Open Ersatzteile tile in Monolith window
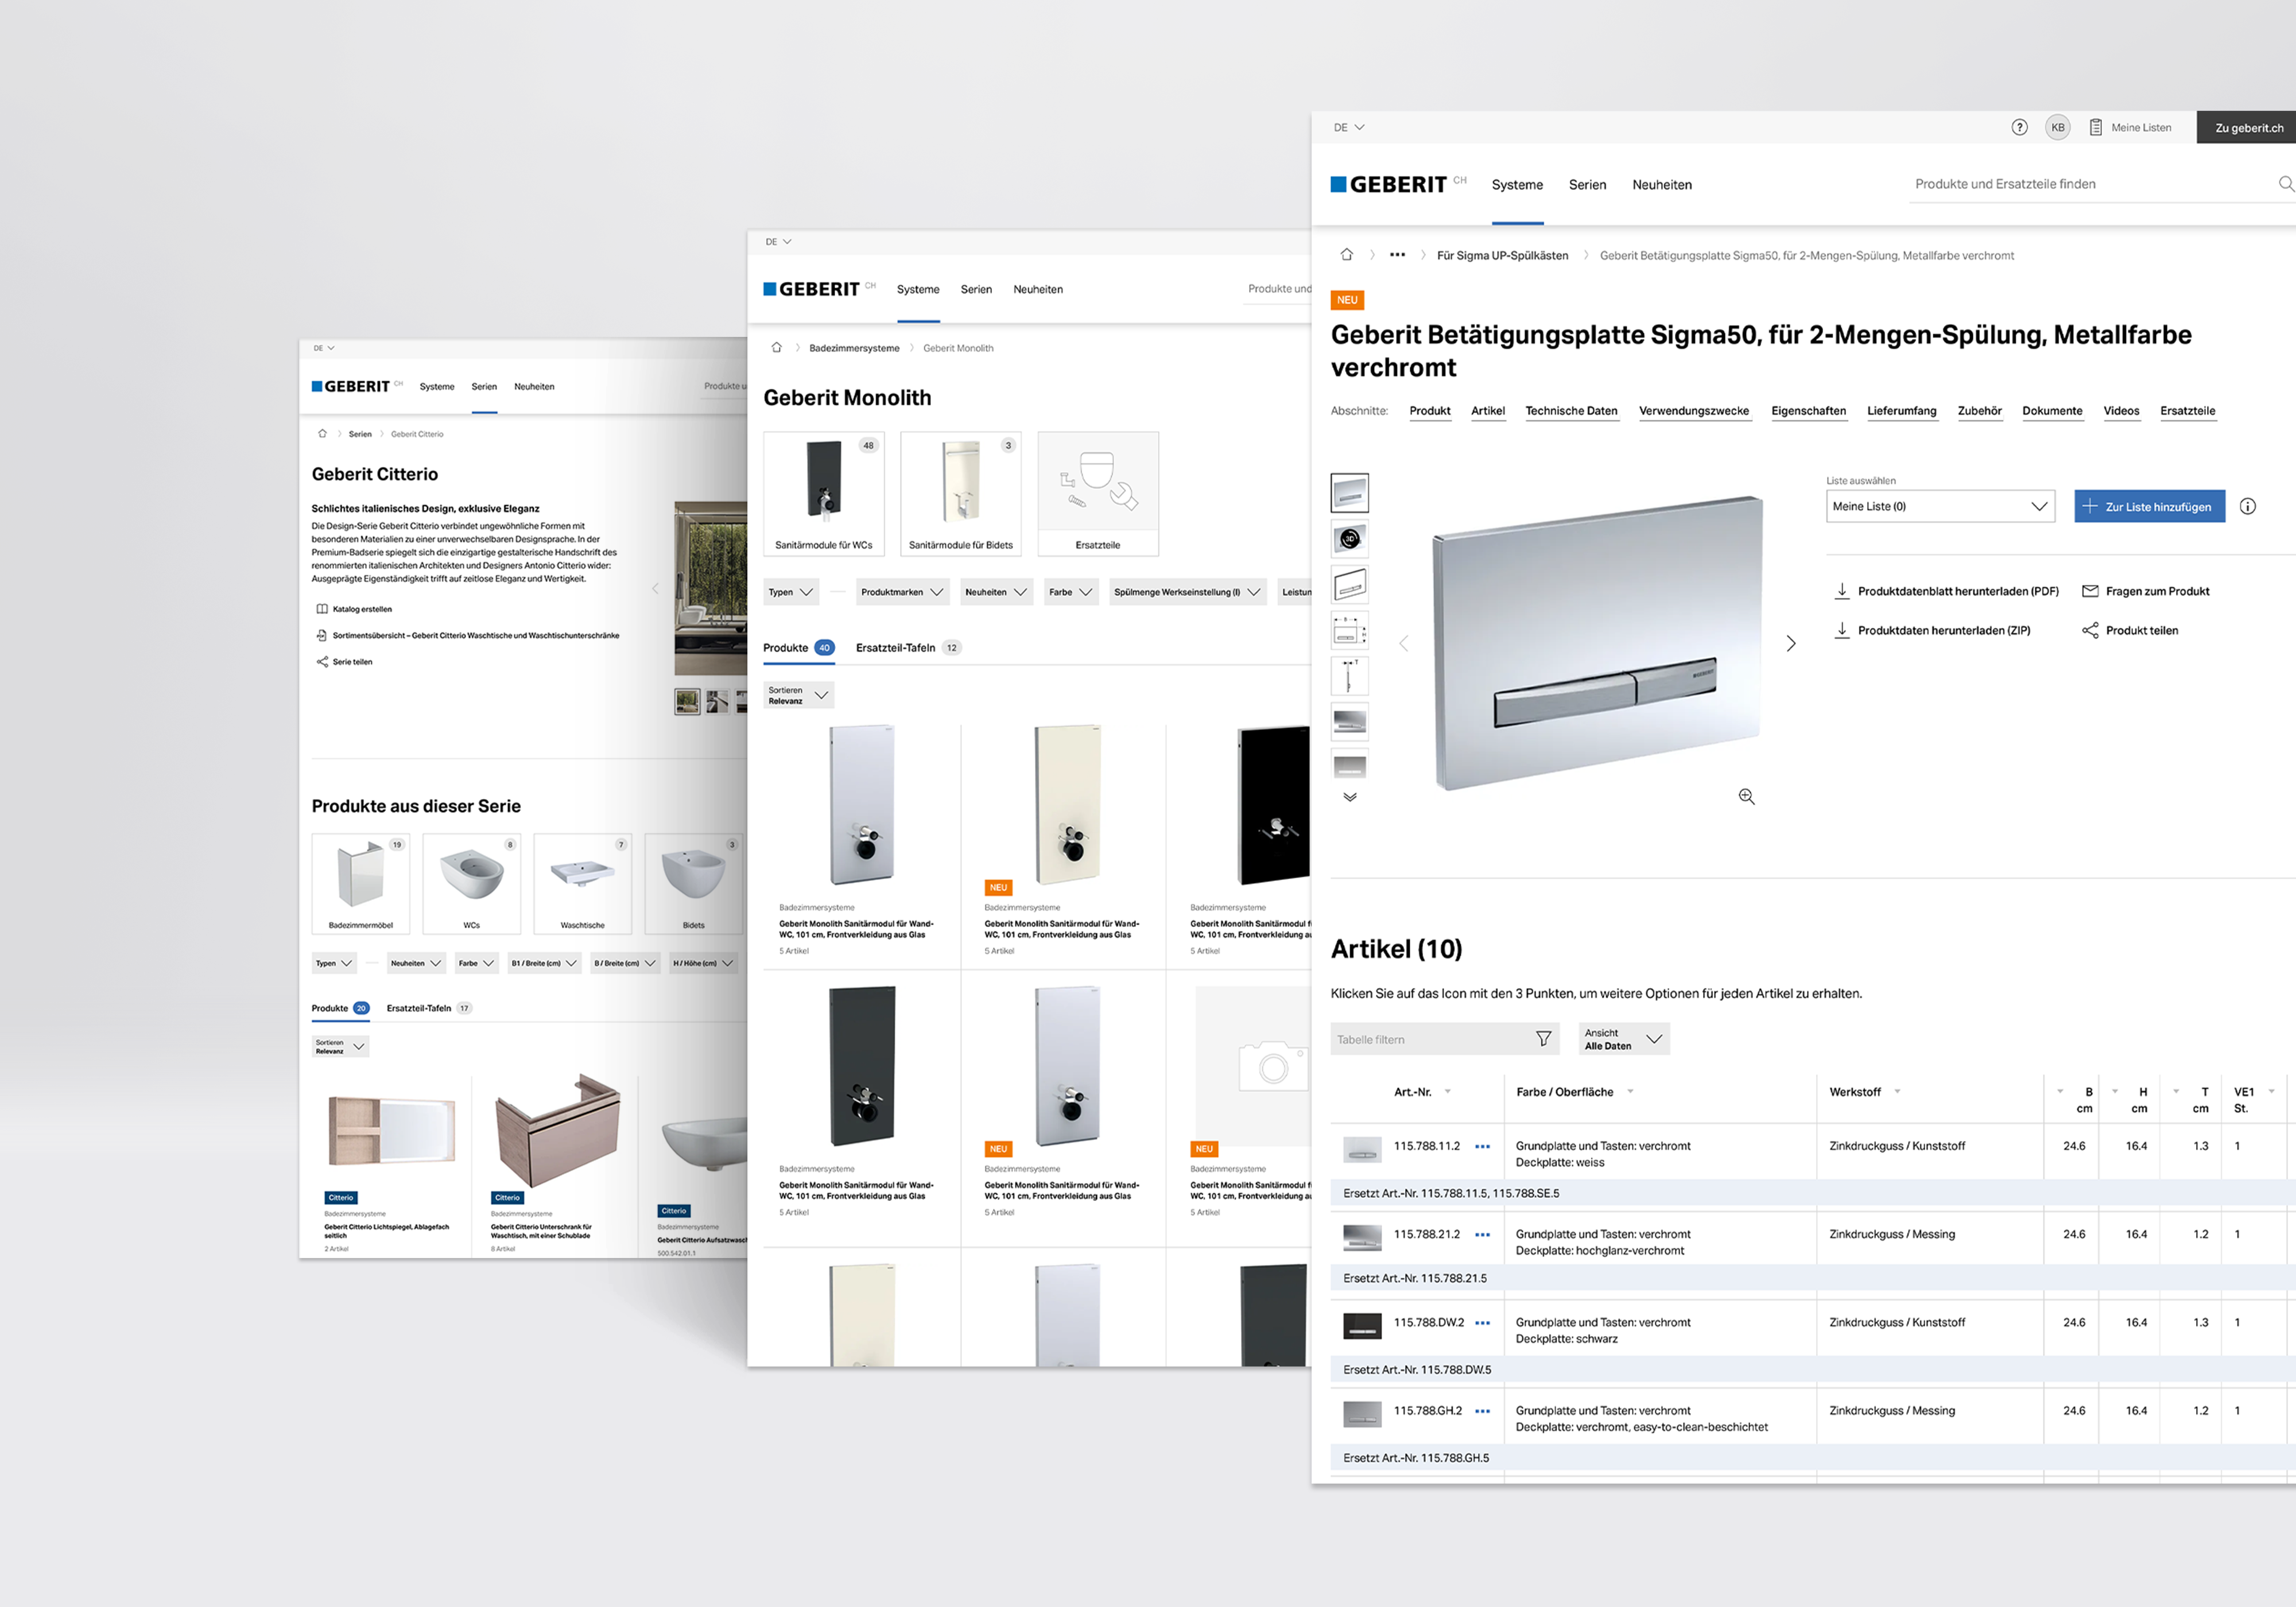Viewport: 2296px width, 1607px height. (1098, 493)
